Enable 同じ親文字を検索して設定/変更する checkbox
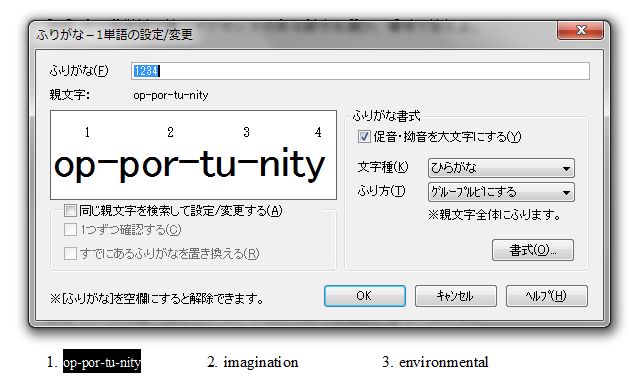Image resolution: width=630 pixels, height=382 pixels. tap(70, 210)
